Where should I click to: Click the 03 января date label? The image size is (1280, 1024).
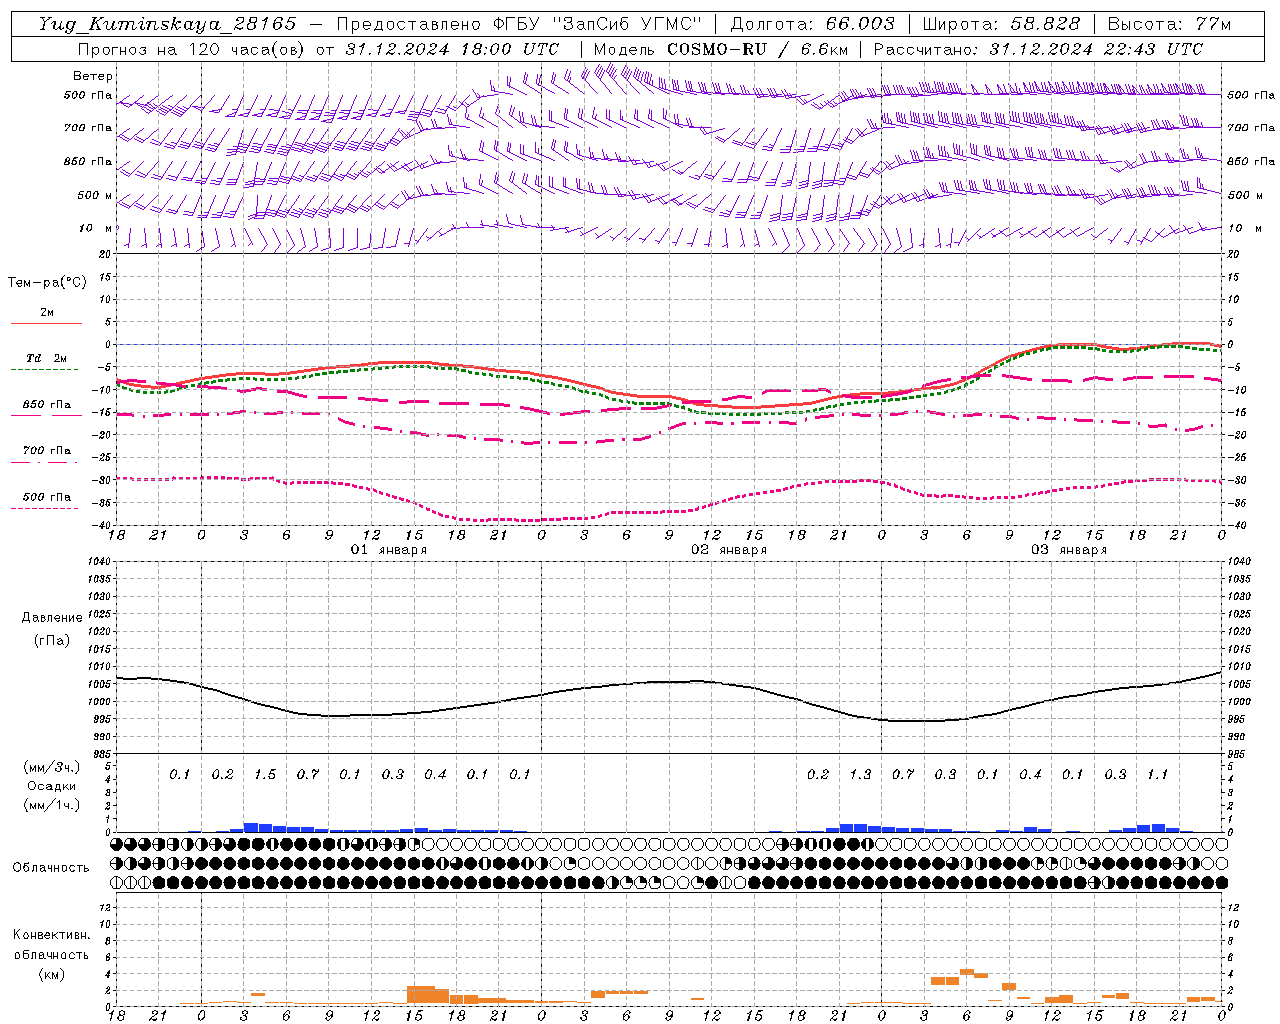click(x=1069, y=550)
